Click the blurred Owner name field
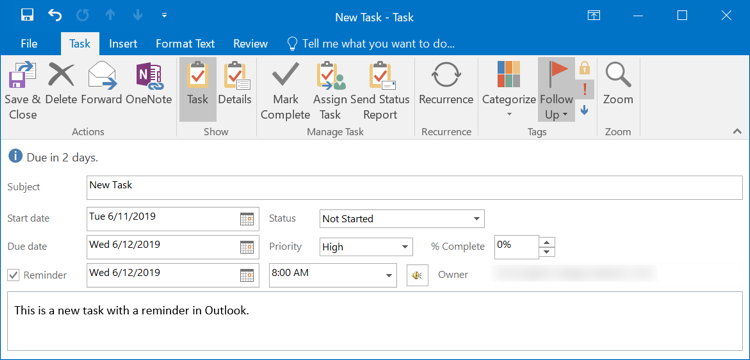 click(x=574, y=274)
